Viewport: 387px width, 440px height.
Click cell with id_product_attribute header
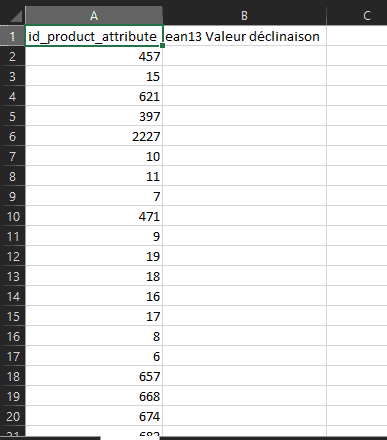(94, 36)
